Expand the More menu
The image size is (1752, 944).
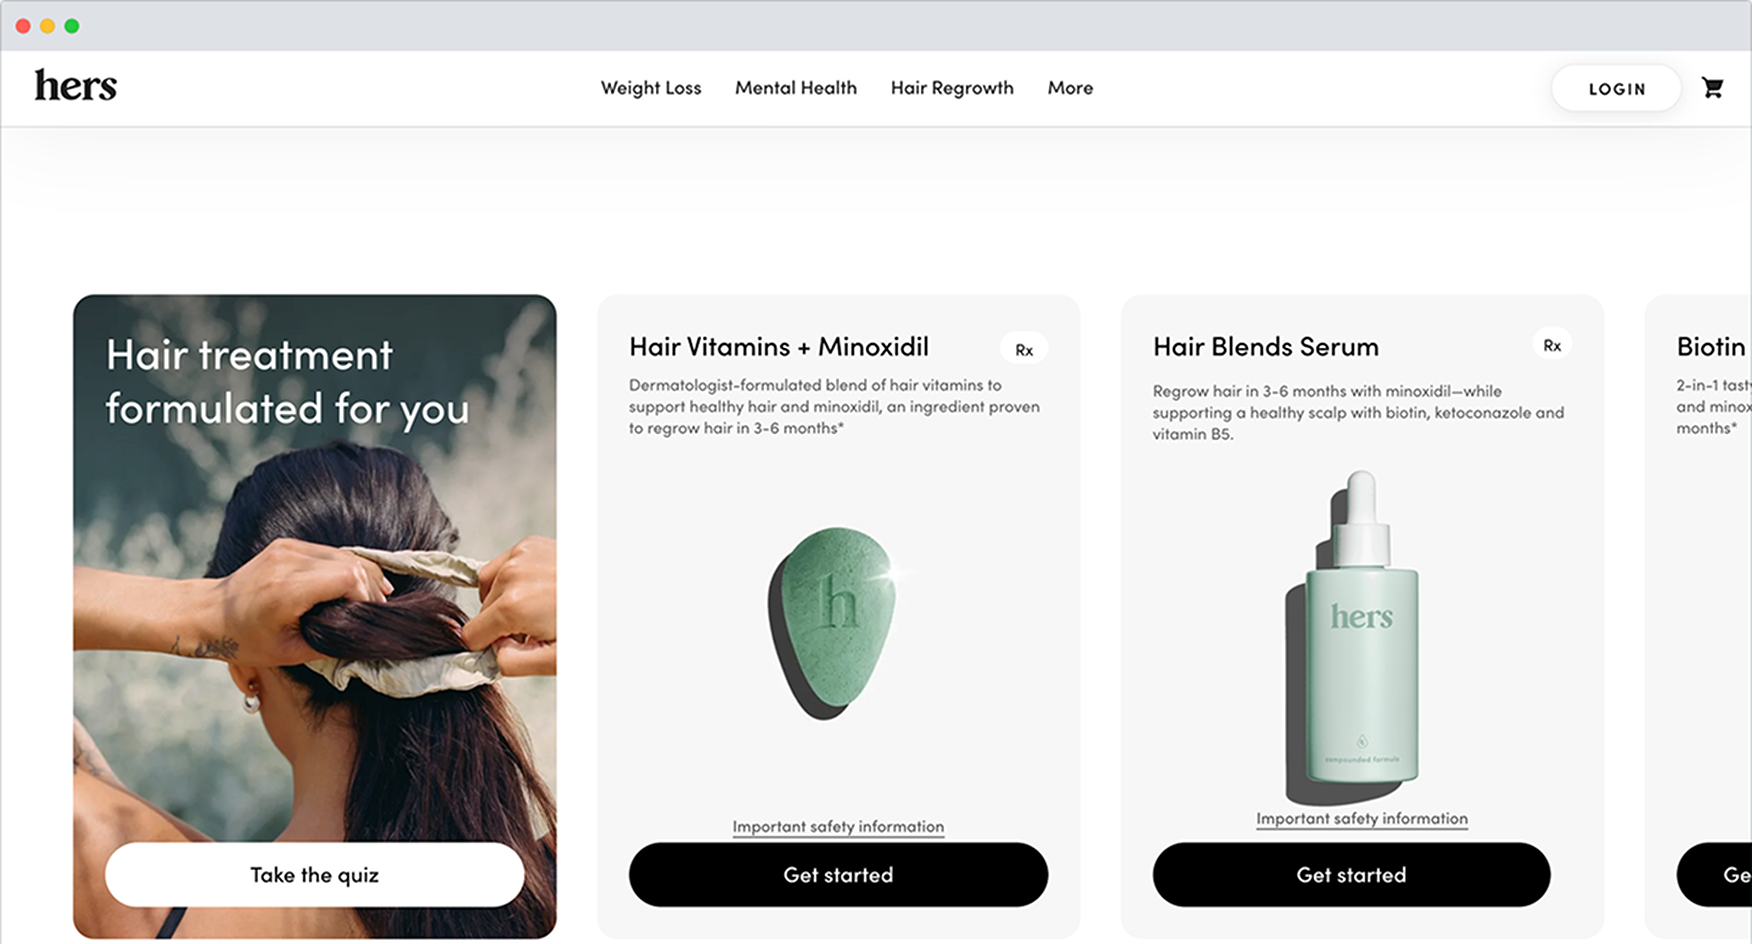pyautogui.click(x=1070, y=88)
